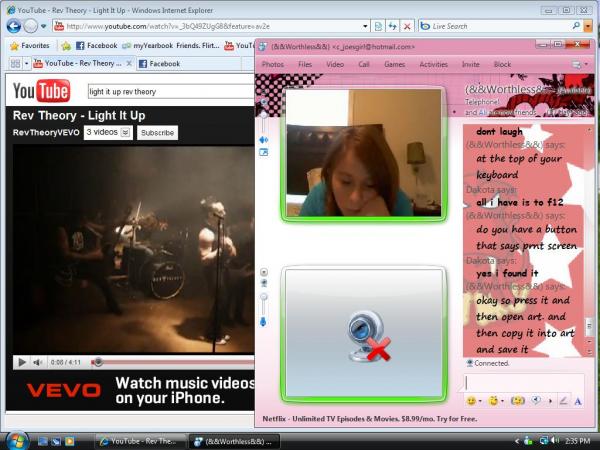Click the volume icon in system tray

(555, 441)
